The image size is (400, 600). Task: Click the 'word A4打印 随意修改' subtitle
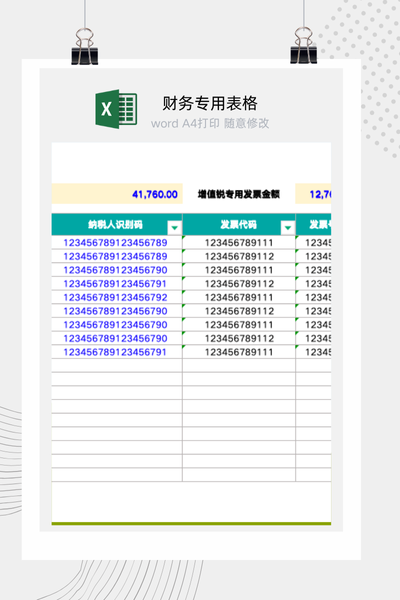[210, 123]
